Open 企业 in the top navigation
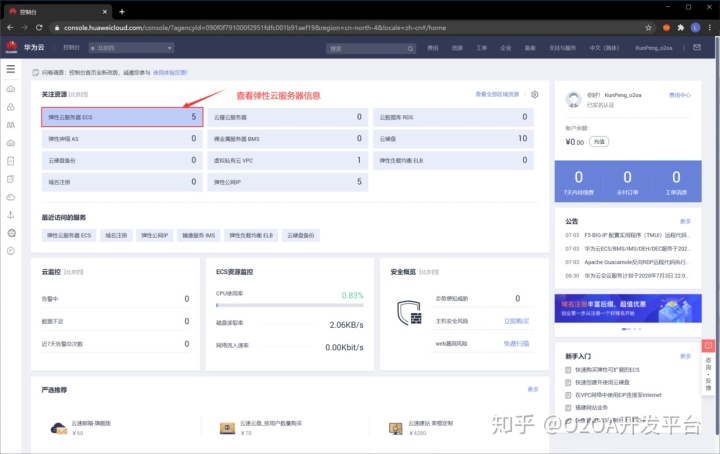Screen dimensions: 720x454 click(506, 48)
